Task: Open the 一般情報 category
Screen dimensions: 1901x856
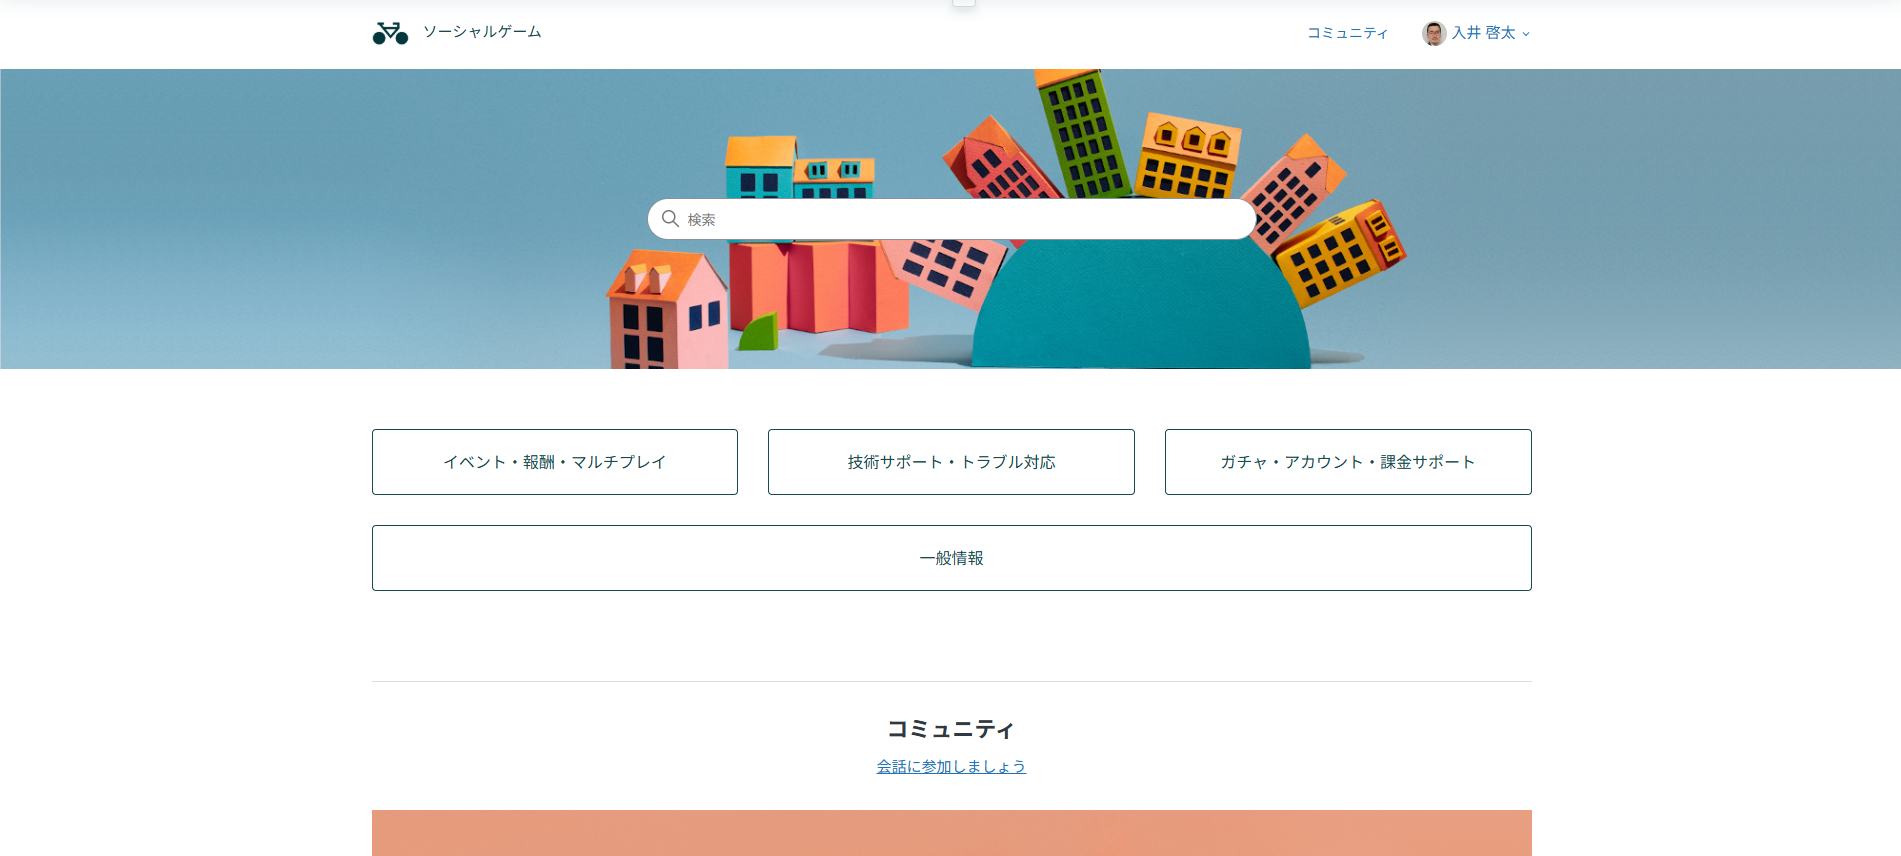Action: 952,558
